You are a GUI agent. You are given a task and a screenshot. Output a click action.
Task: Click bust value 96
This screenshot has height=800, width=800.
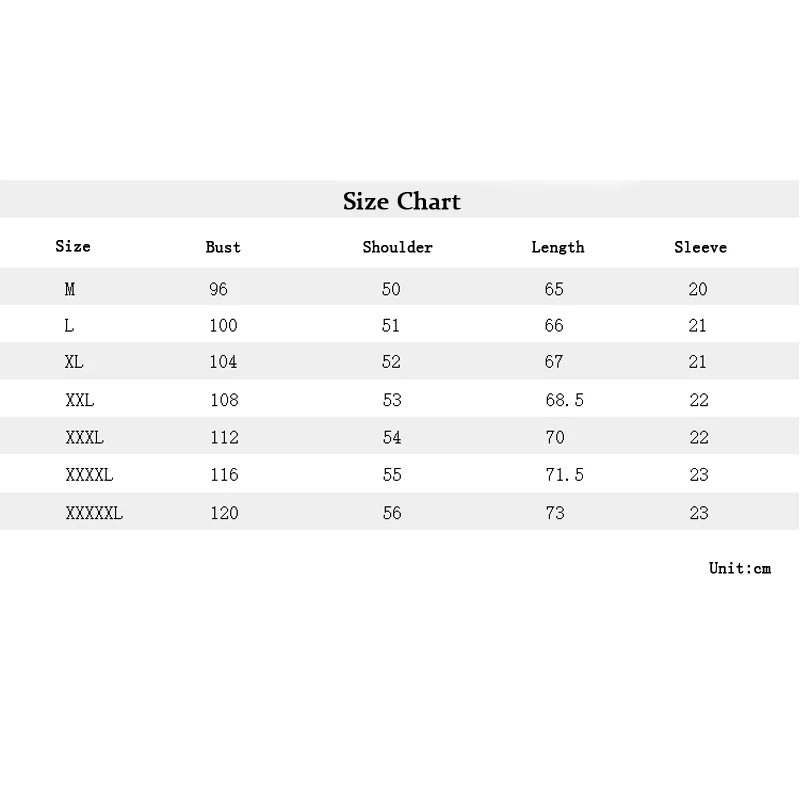tap(219, 289)
